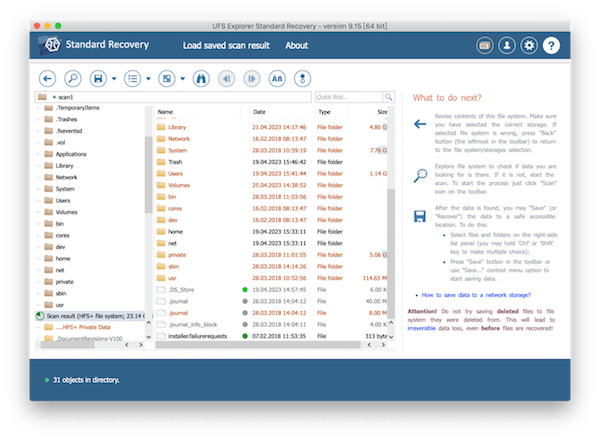Open the user account icon in header
Viewport: 600px width, 440px height.
[x=507, y=46]
